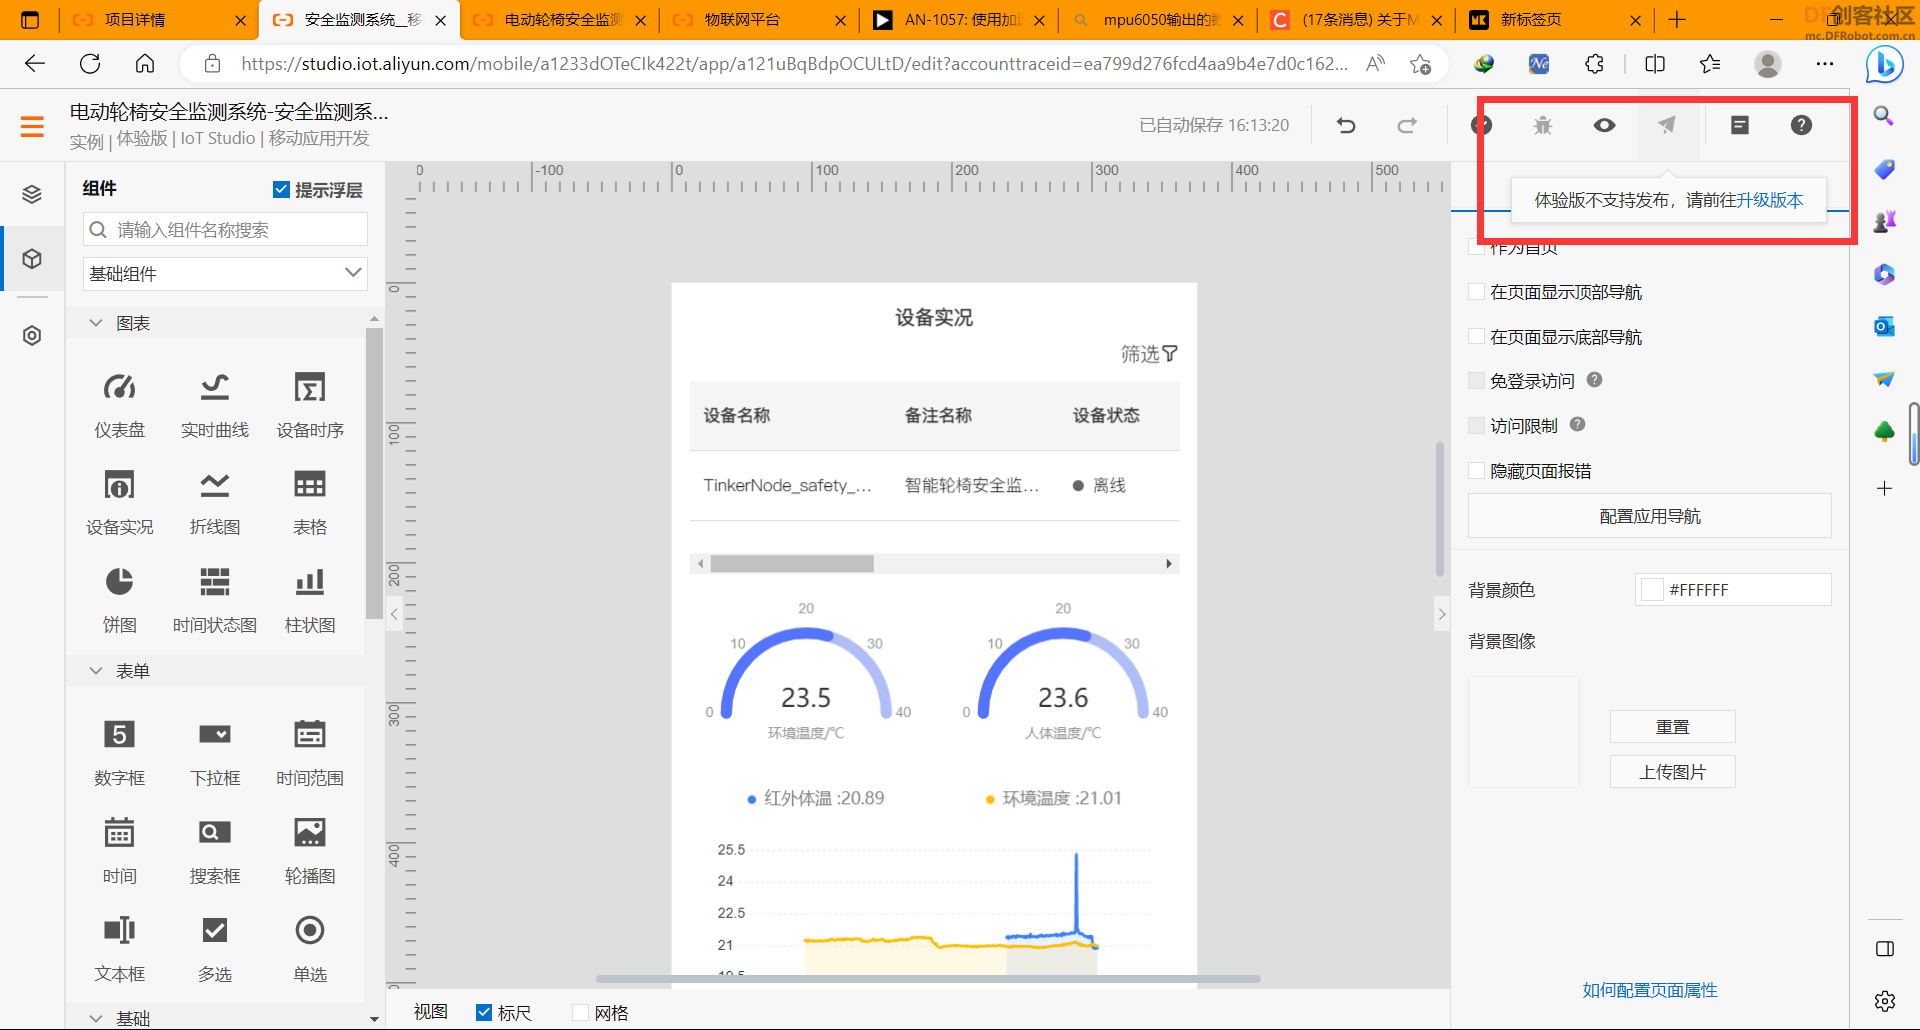Add the 文本框 text box component

coord(119,949)
